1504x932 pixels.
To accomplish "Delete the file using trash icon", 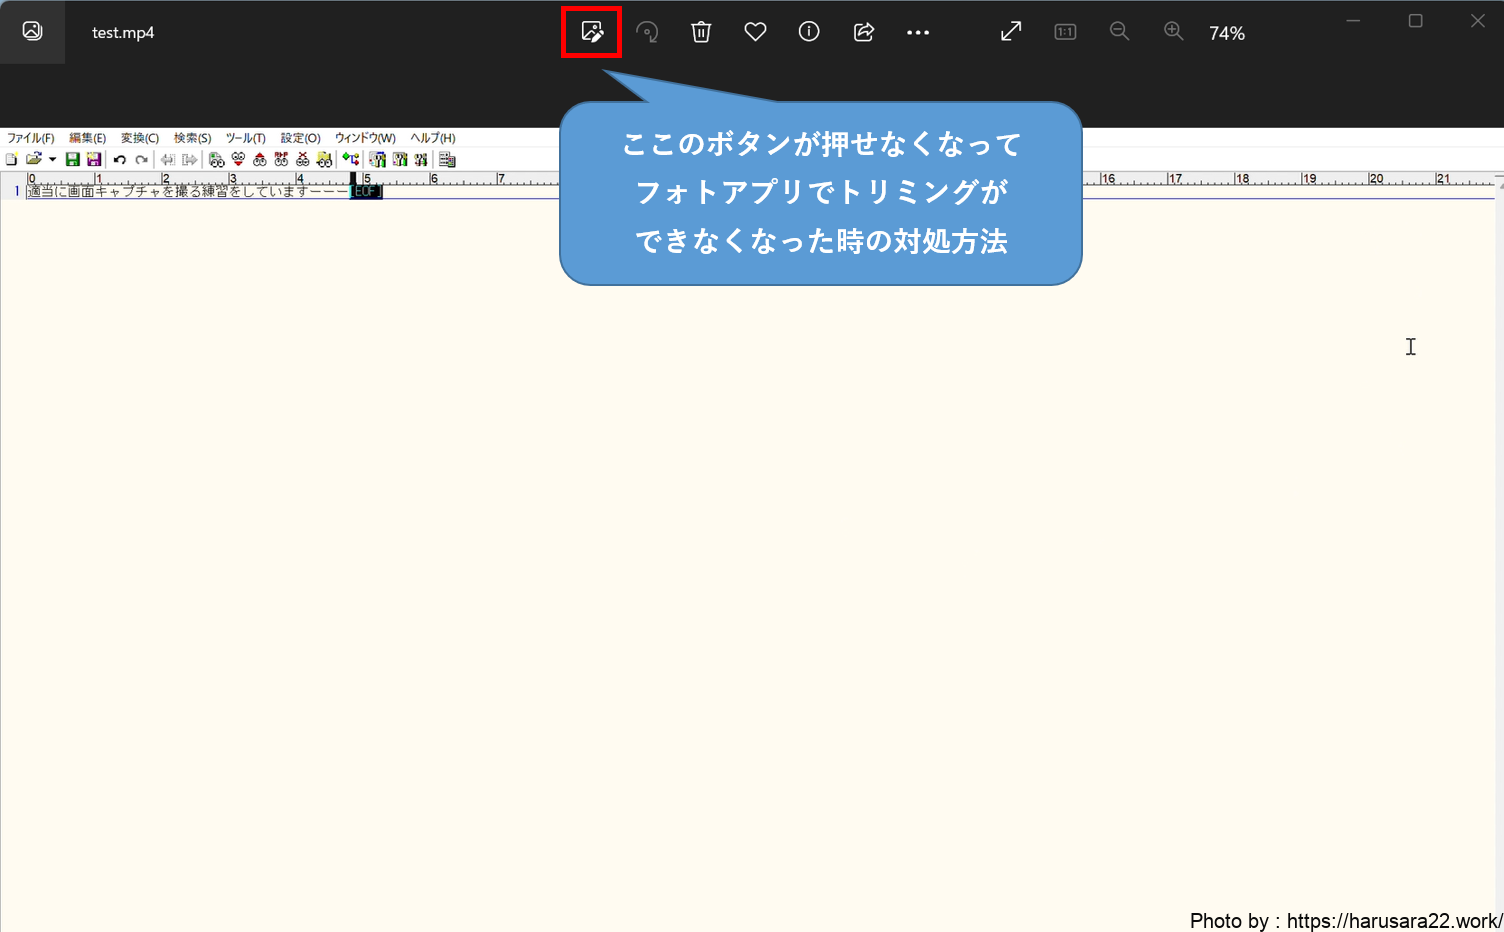I will (x=701, y=32).
